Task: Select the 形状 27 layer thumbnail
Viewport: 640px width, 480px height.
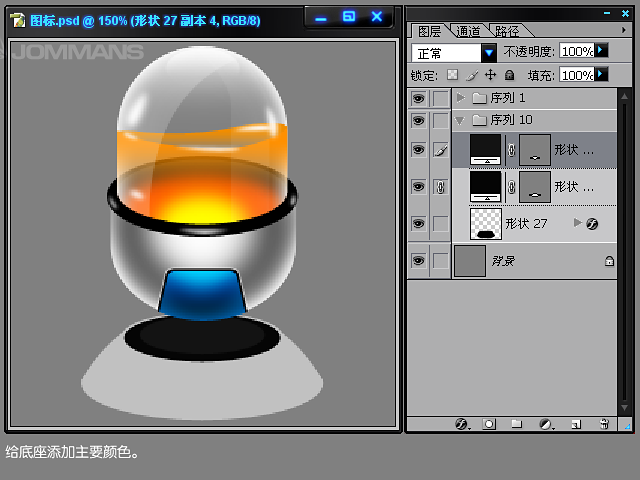Action: (486, 224)
